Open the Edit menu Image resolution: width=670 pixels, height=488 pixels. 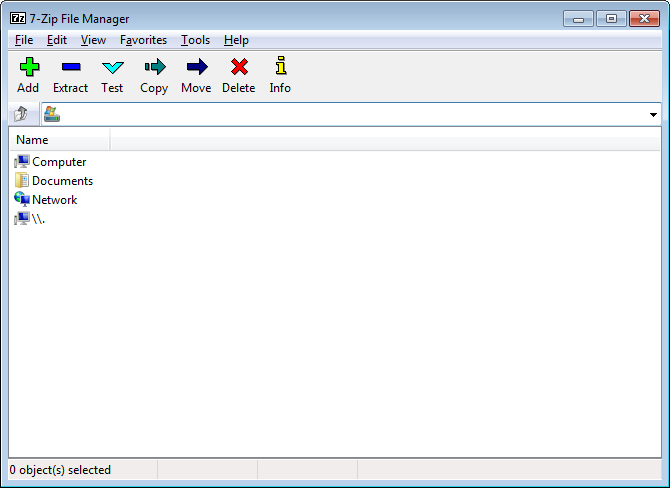click(x=57, y=40)
